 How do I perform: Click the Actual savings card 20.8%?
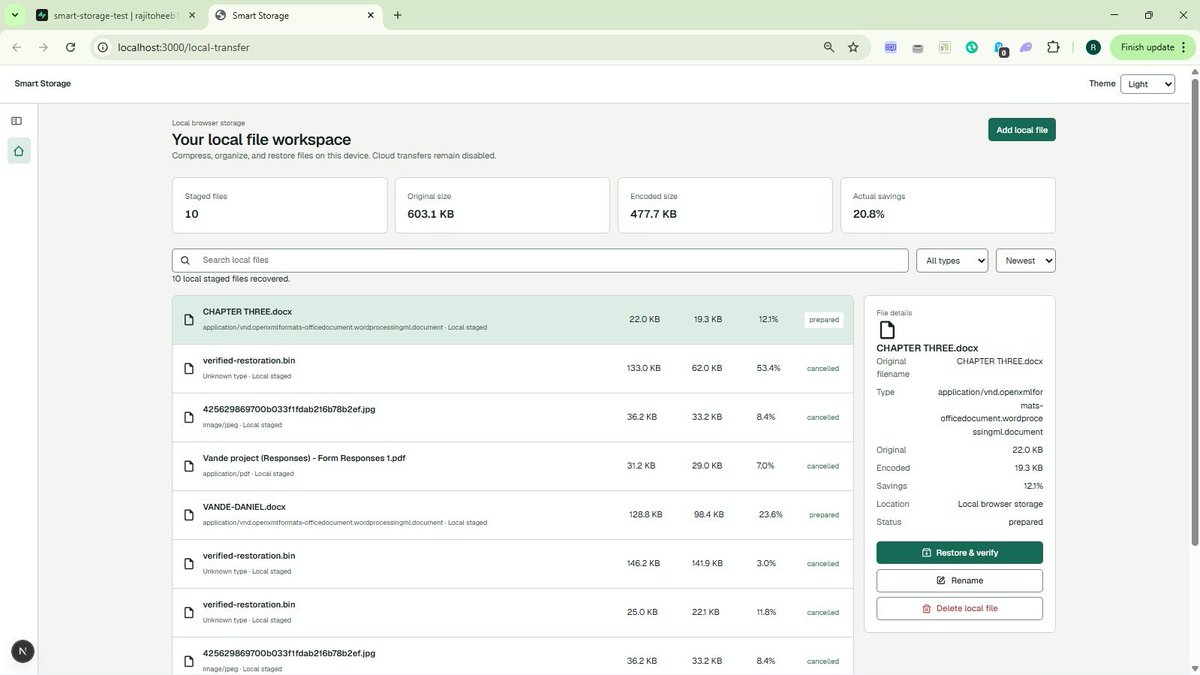948,206
